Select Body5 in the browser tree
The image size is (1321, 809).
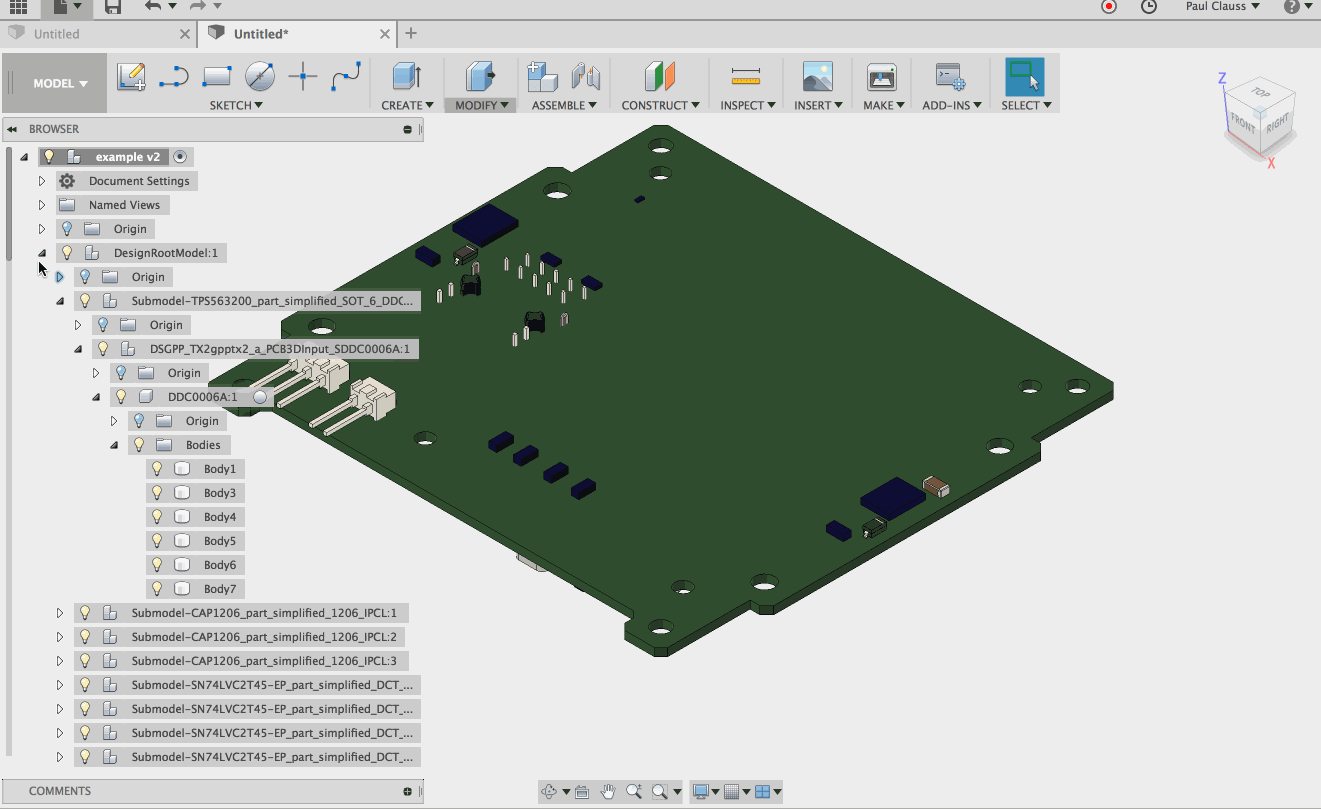(219, 541)
